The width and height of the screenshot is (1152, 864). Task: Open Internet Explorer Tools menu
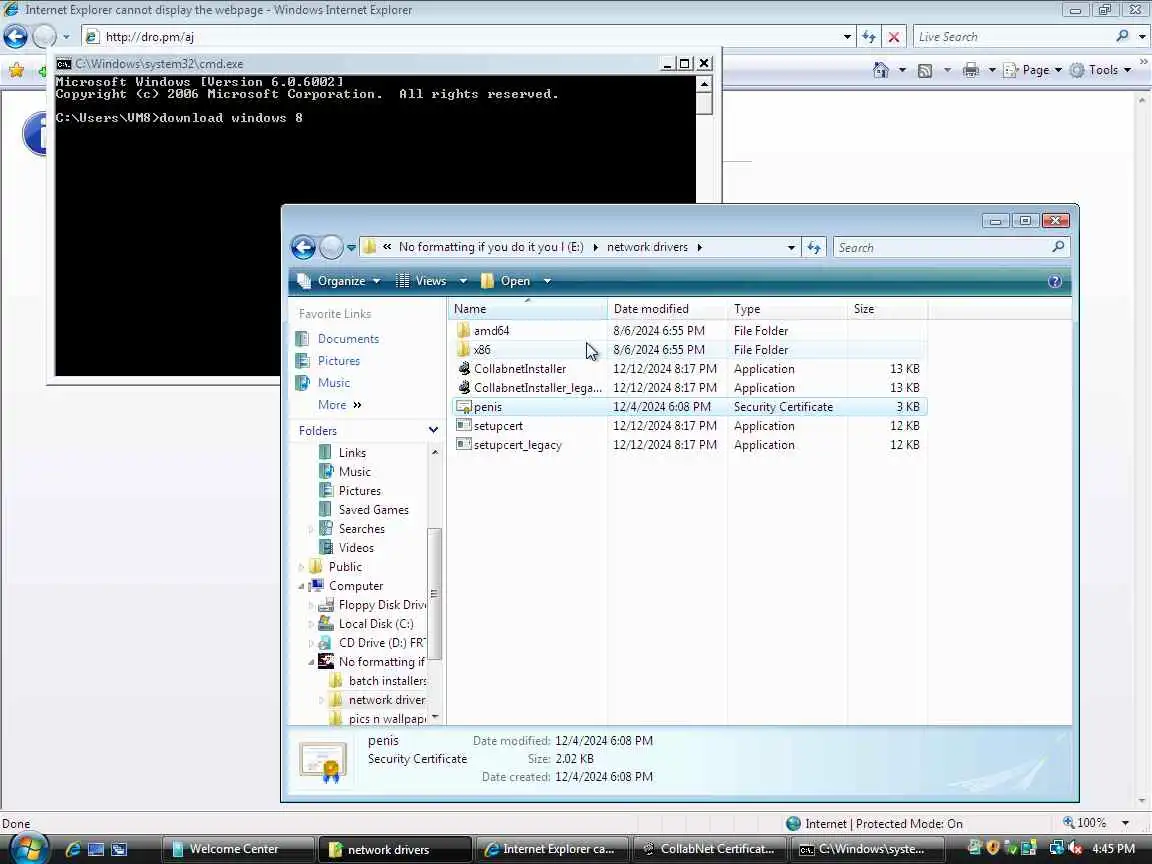click(x=1101, y=70)
